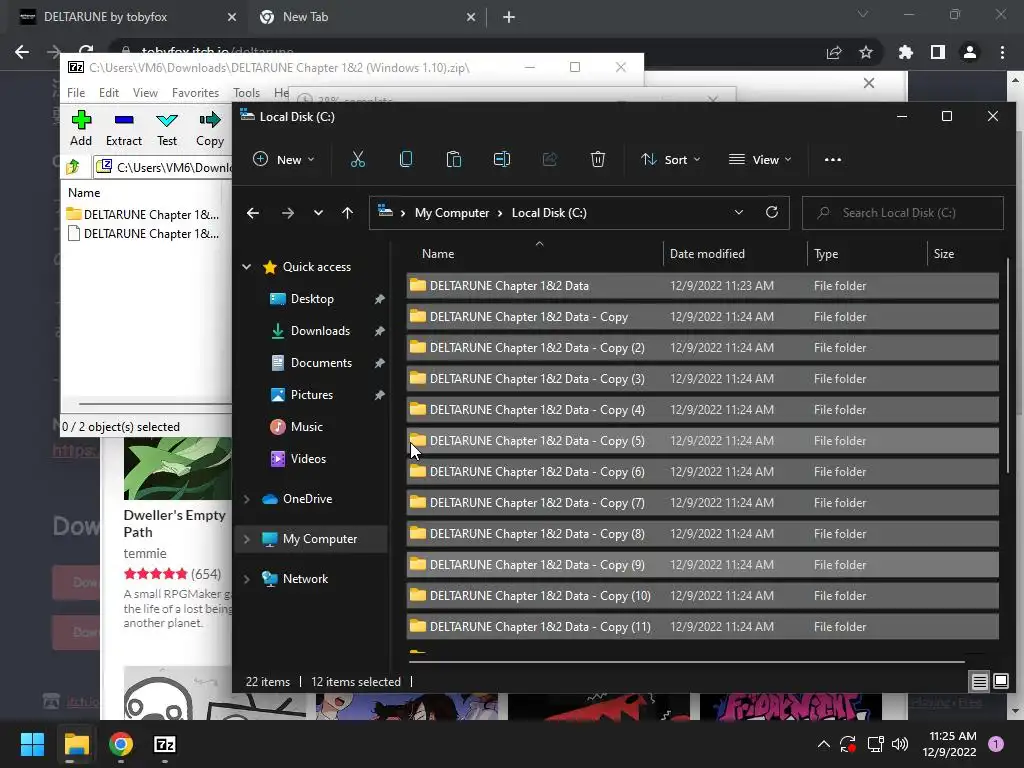
Task: Expand address bar history dropdown
Action: point(739,212)
